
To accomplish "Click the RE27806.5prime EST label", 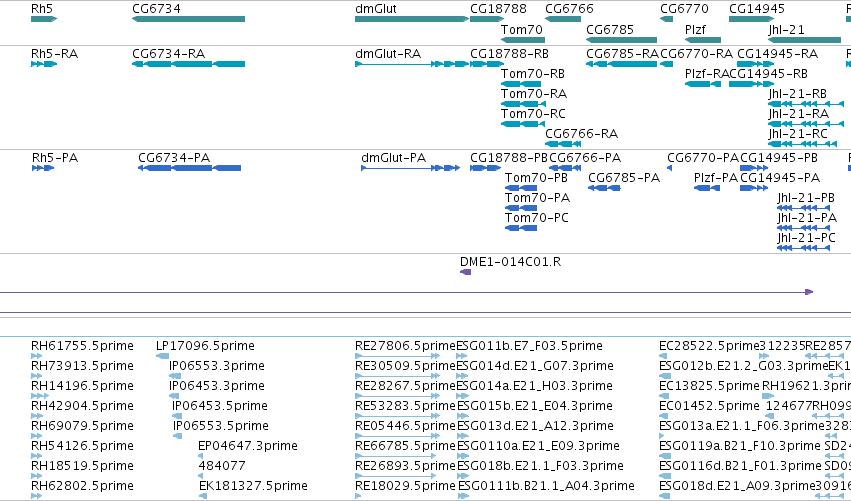I will pyautogui.click(x=405, y=346).
